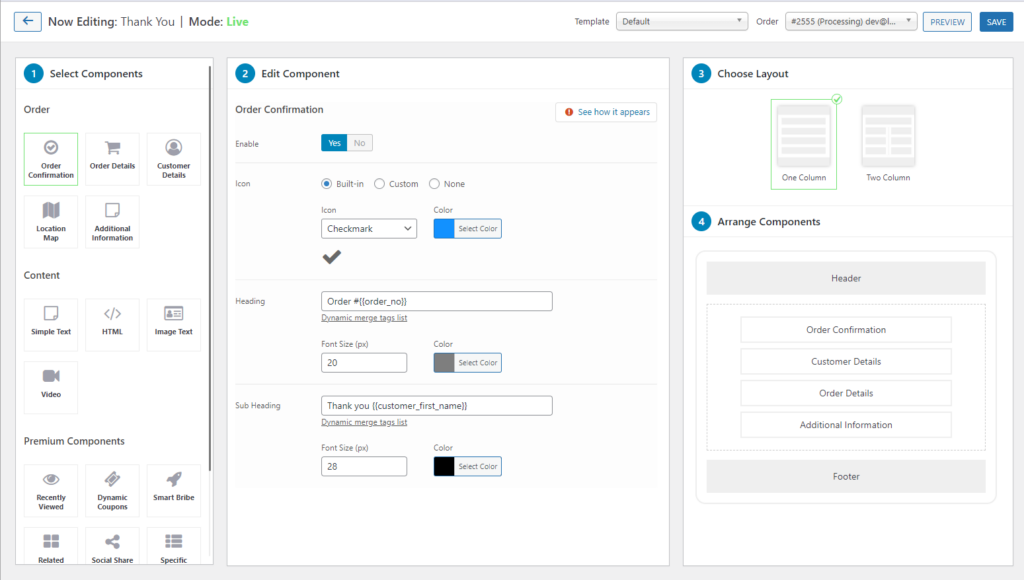This screenshot has height=580, width=1024.
Task: Focus the Sub Heading text field
Action: (x=437, y=406)
